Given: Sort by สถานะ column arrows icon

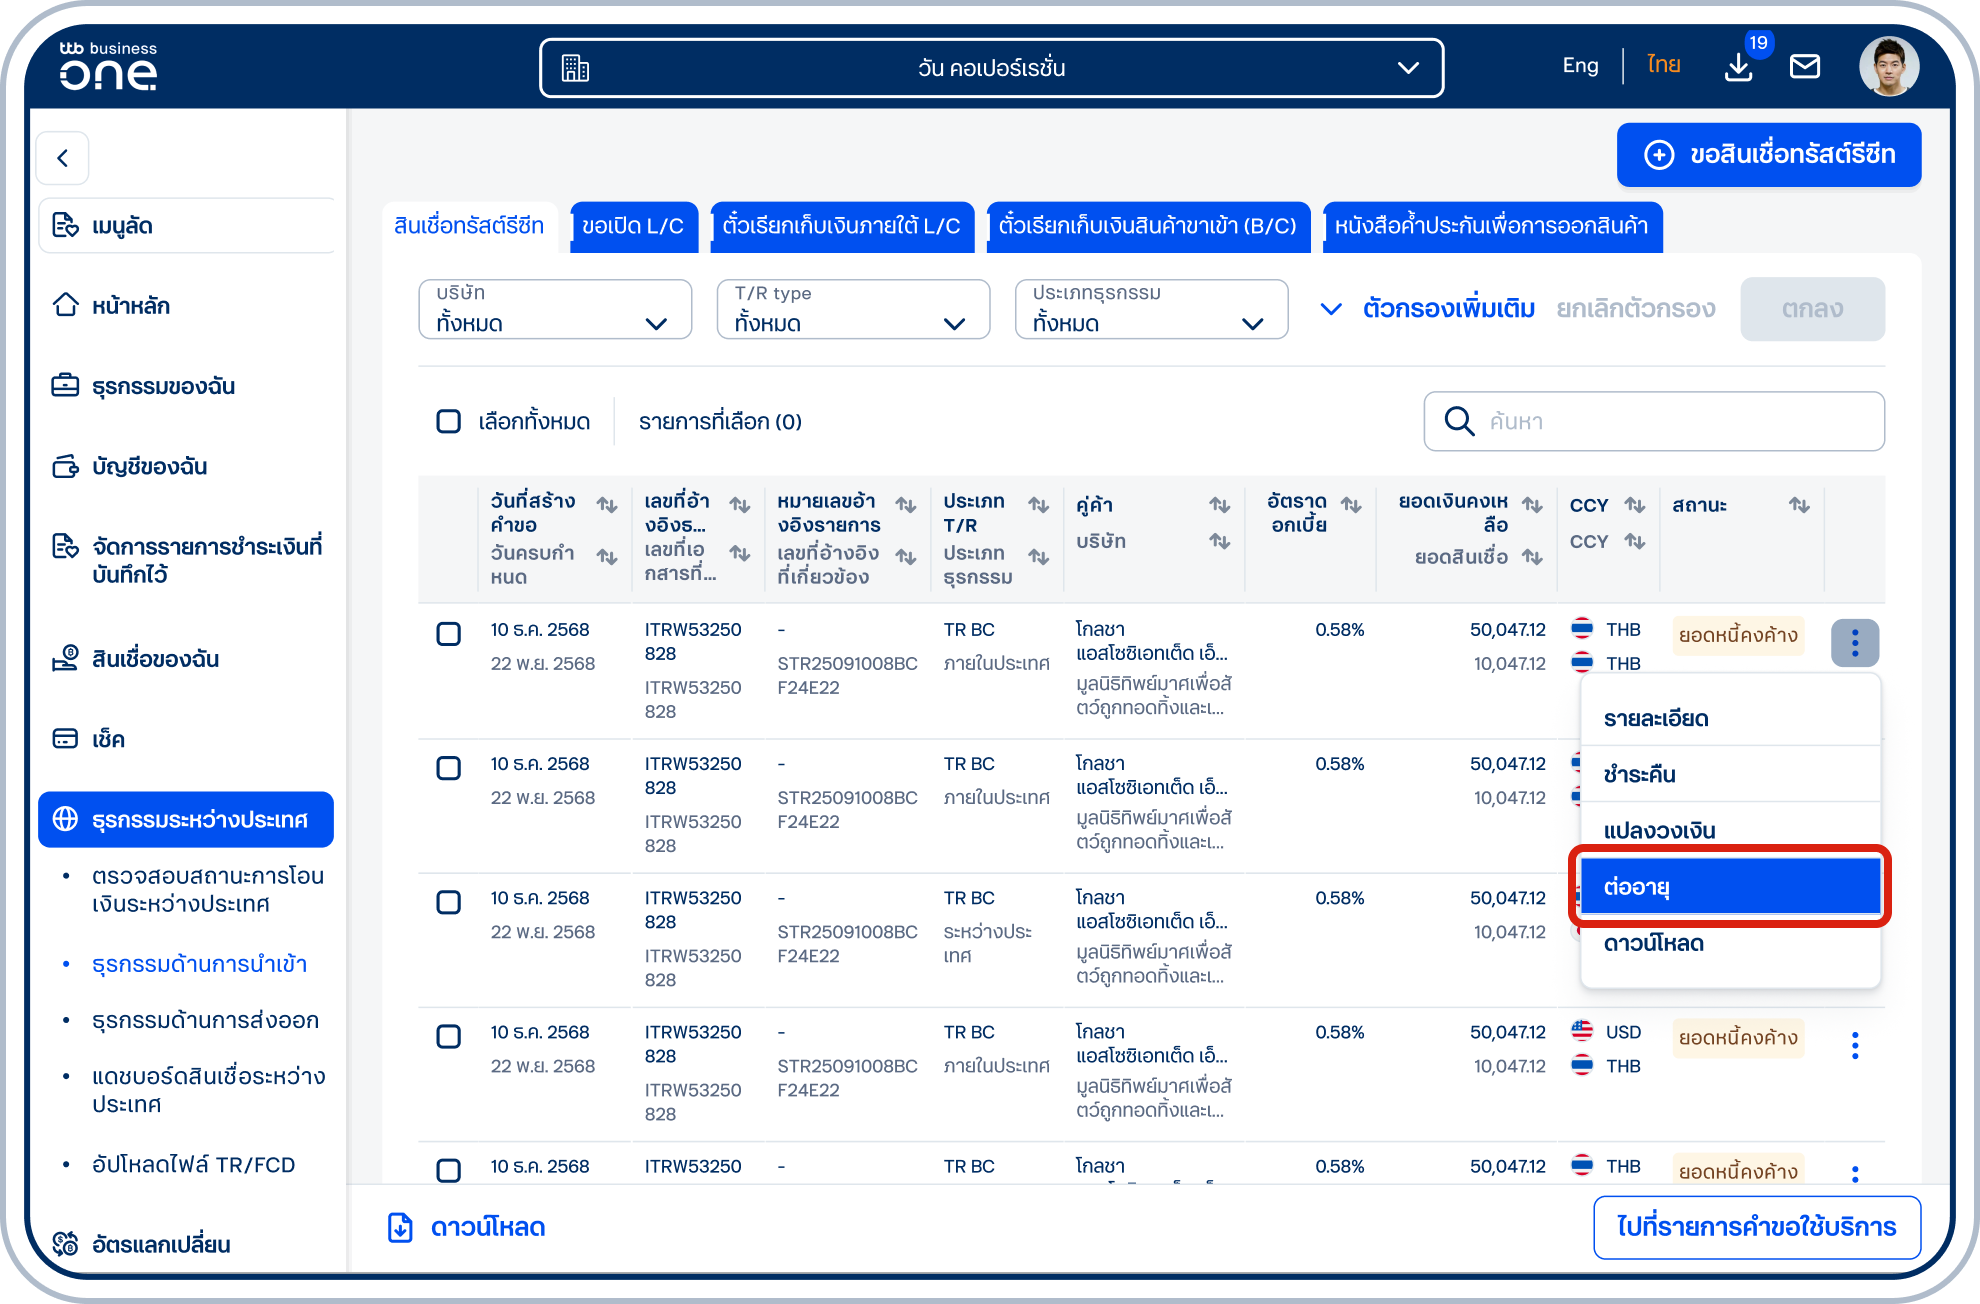Looking at the screenshot, I should coord(1799,505).
